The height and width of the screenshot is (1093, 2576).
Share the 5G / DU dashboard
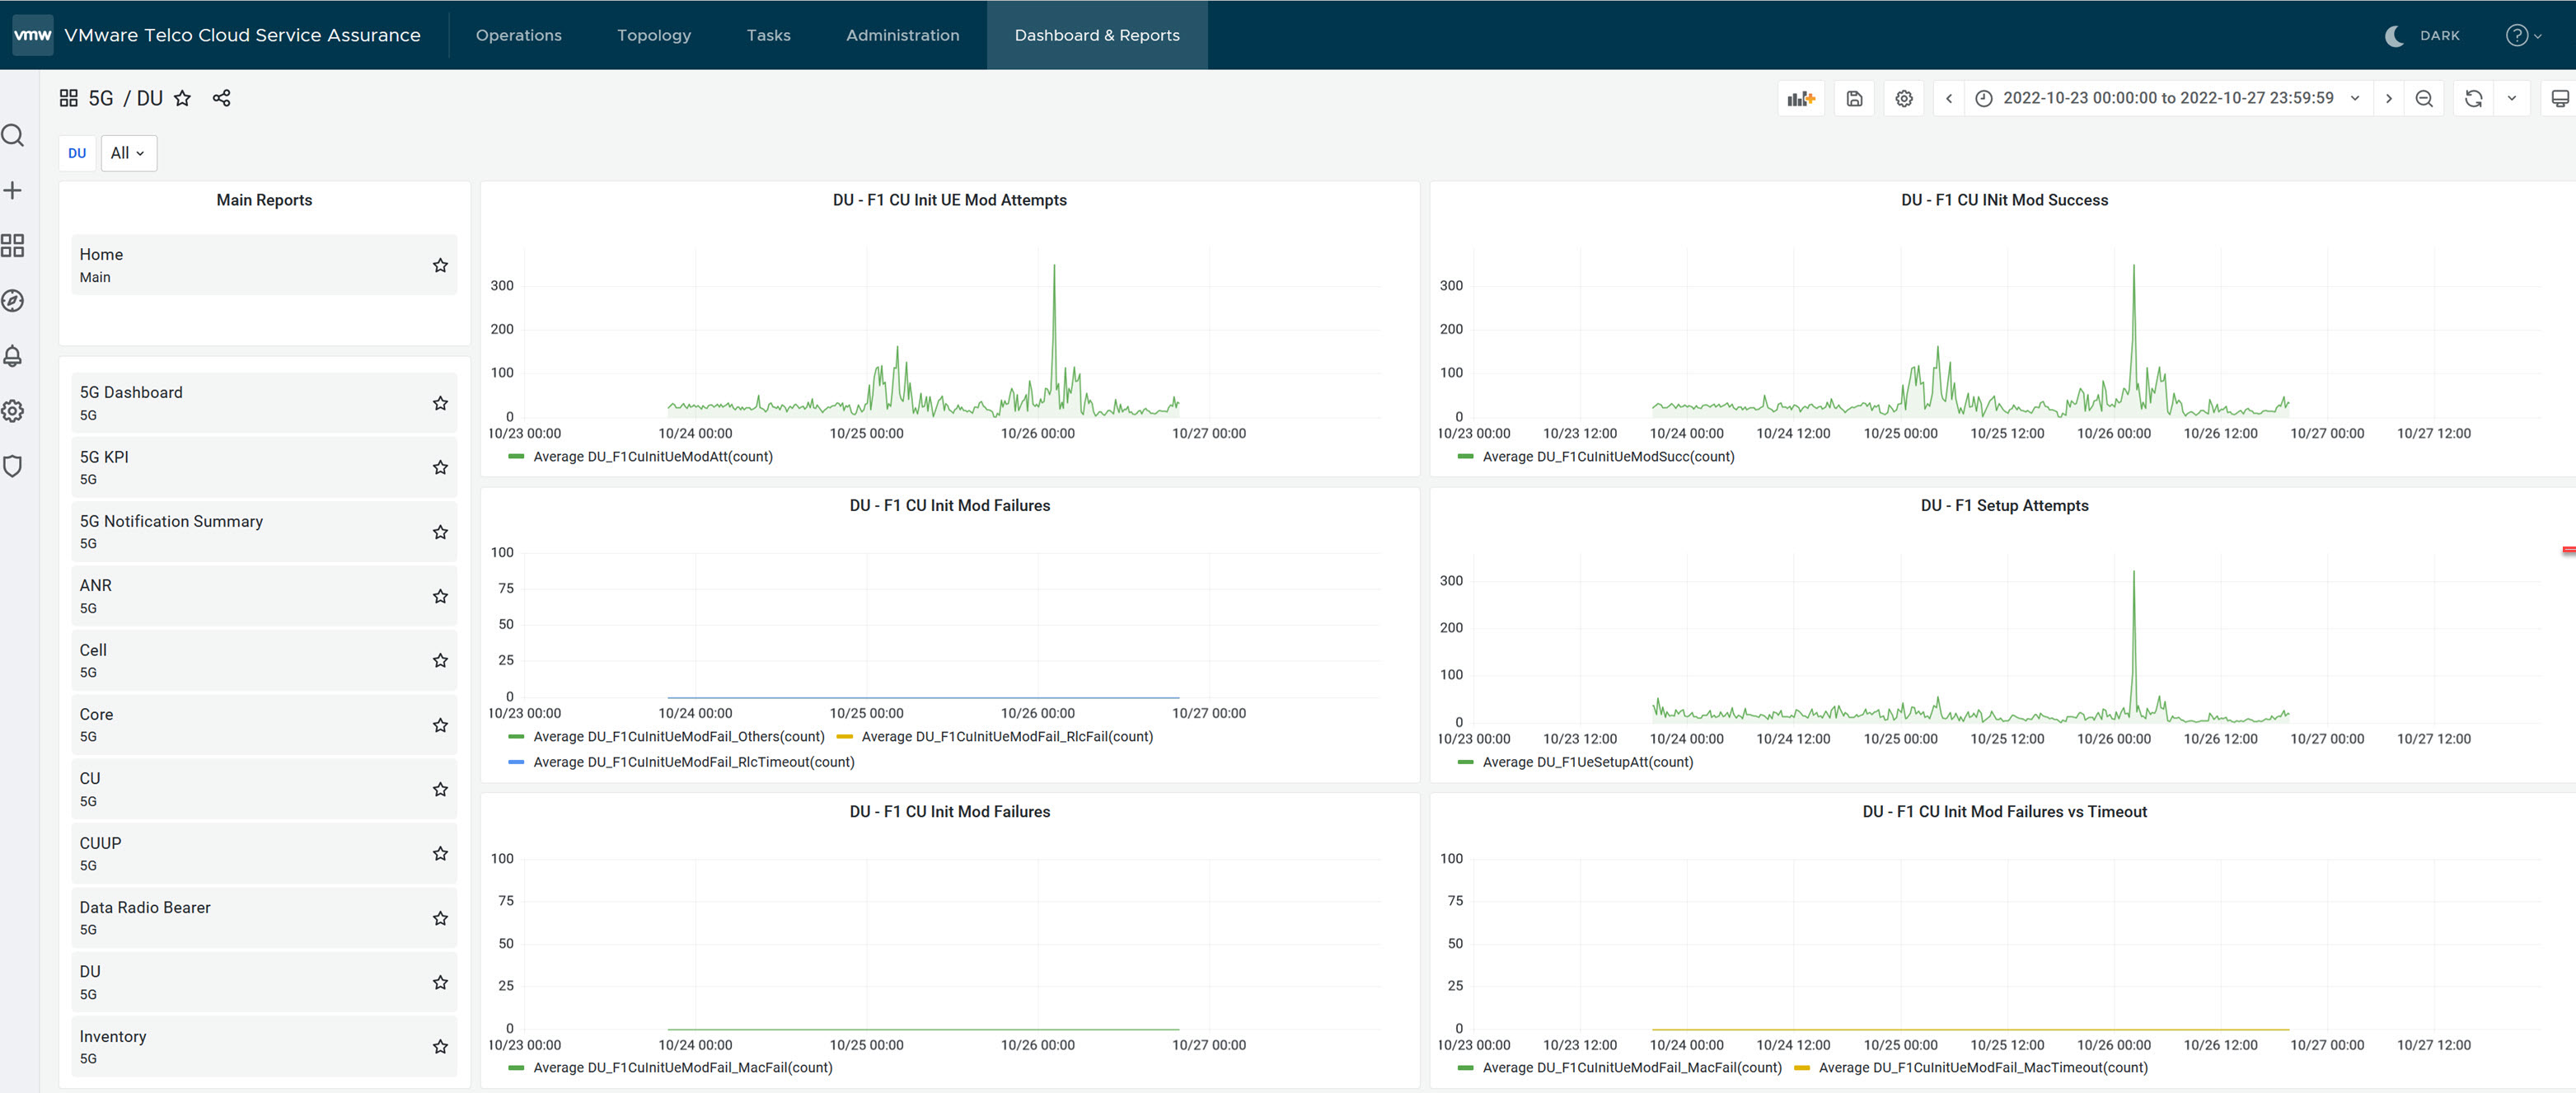pyautogui.click(x=222, y=98)
